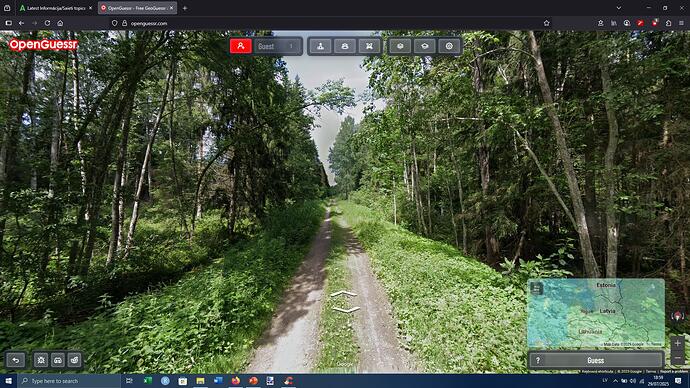Click the question mark hint icon
690x388 pixels.
point(538,360)
